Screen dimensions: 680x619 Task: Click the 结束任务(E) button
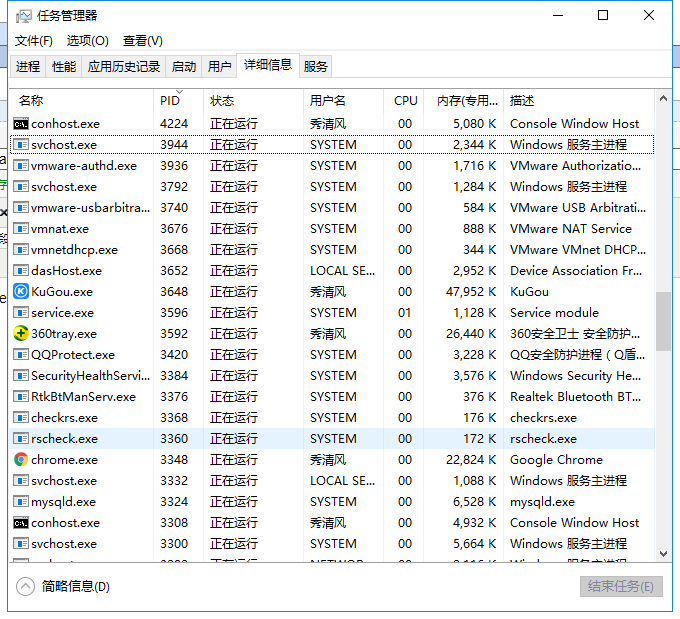pyautogui.click(x=621, y=586)
